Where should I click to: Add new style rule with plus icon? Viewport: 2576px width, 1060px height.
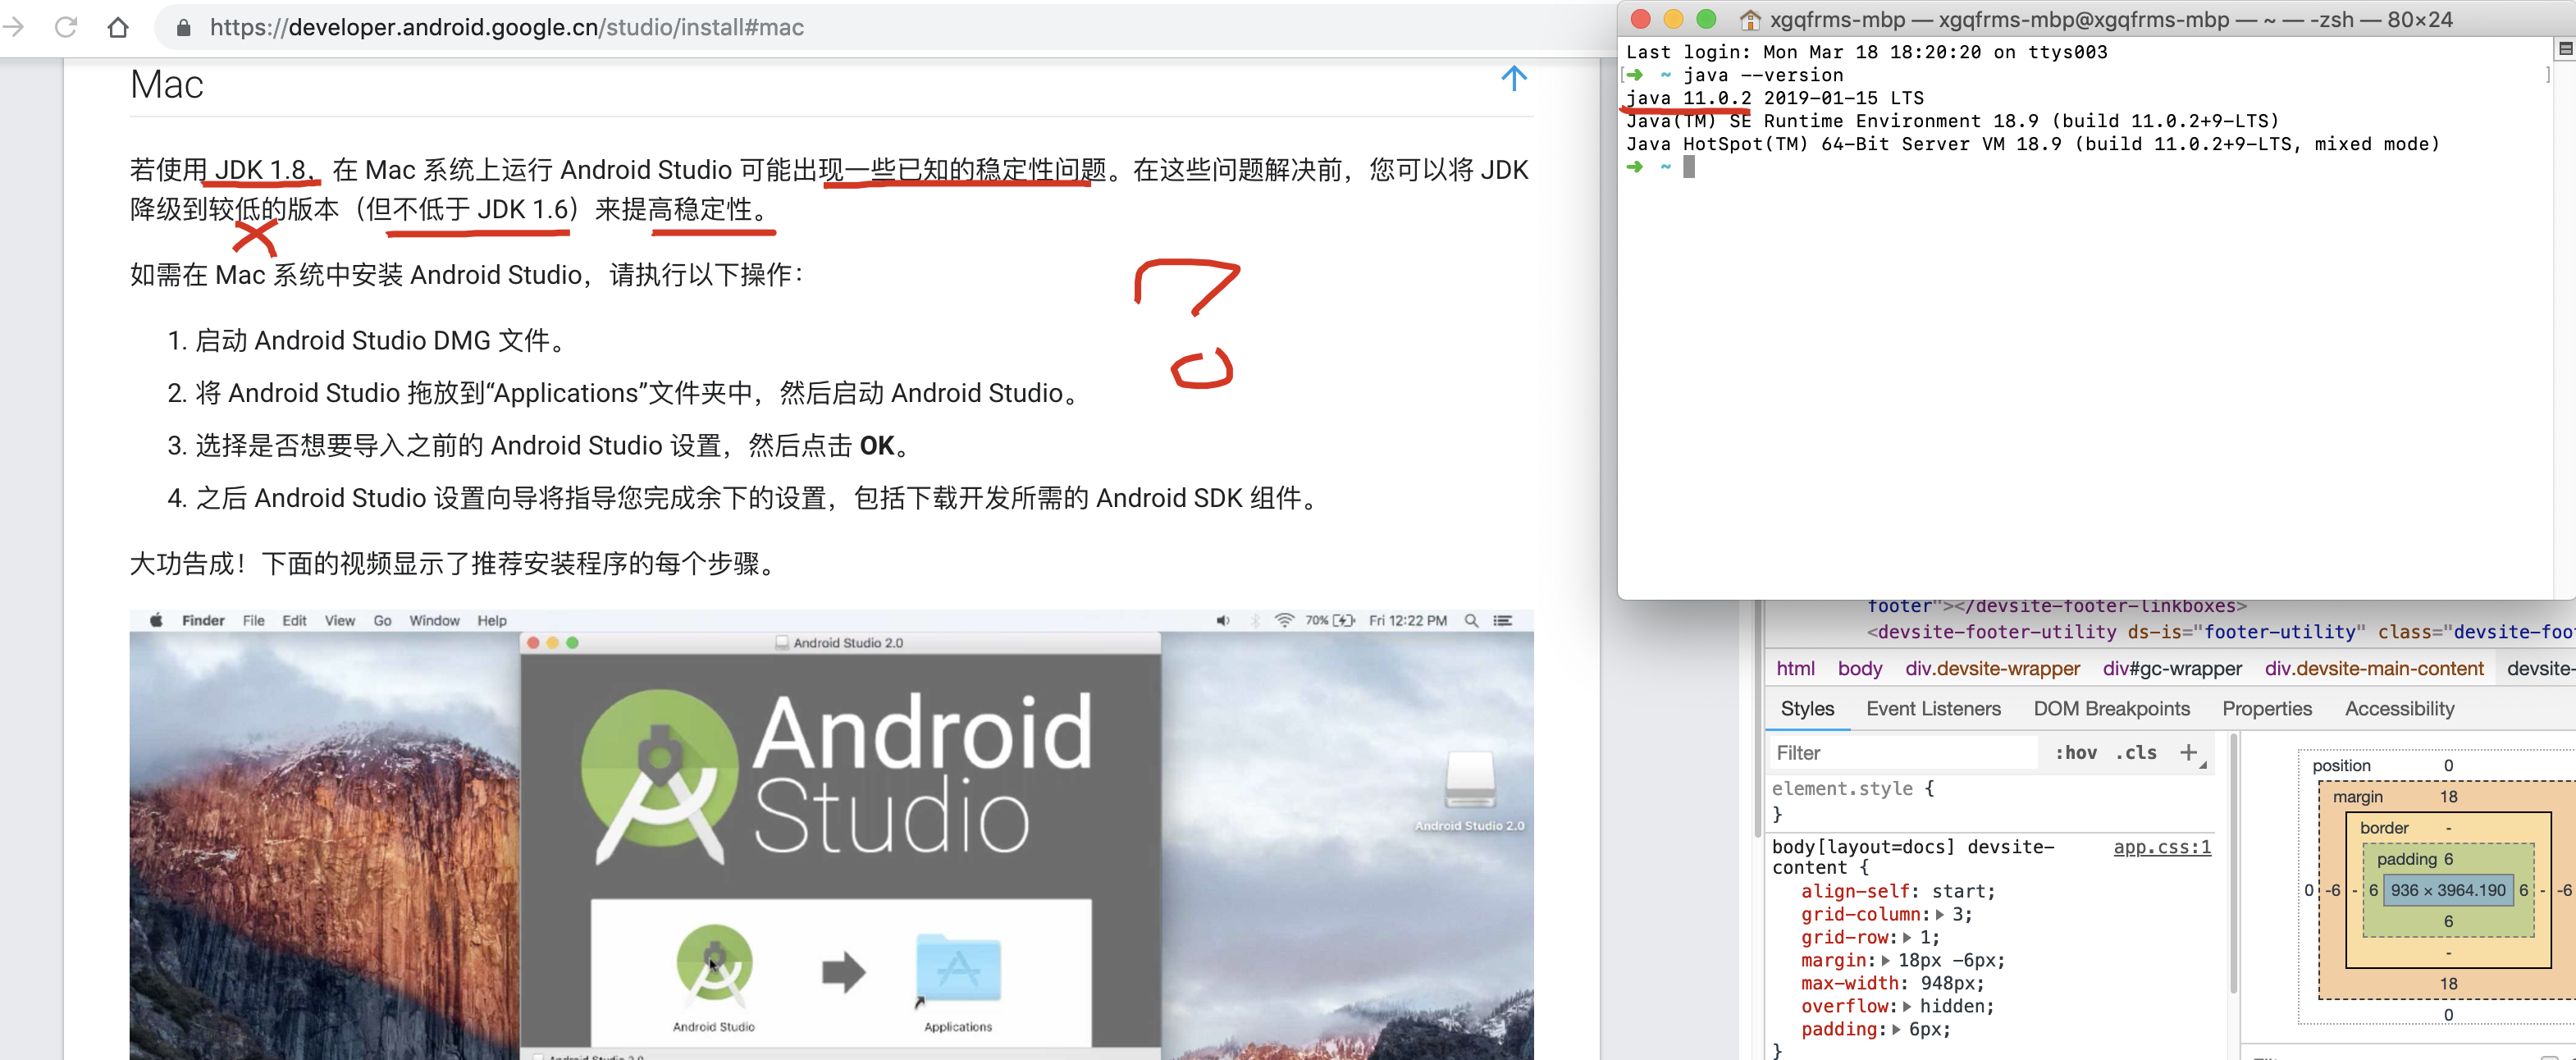[x=2188, y=752]
